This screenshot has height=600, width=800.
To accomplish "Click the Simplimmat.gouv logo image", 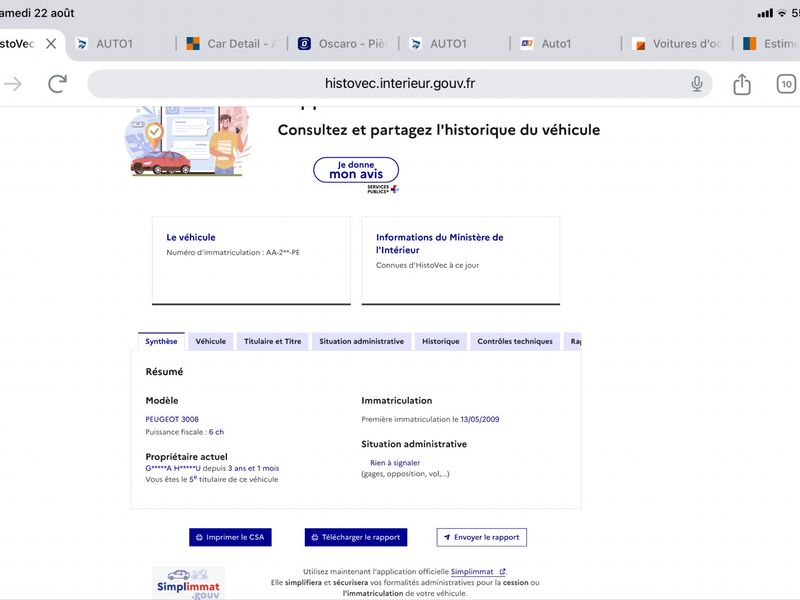I will coord(188,584).
